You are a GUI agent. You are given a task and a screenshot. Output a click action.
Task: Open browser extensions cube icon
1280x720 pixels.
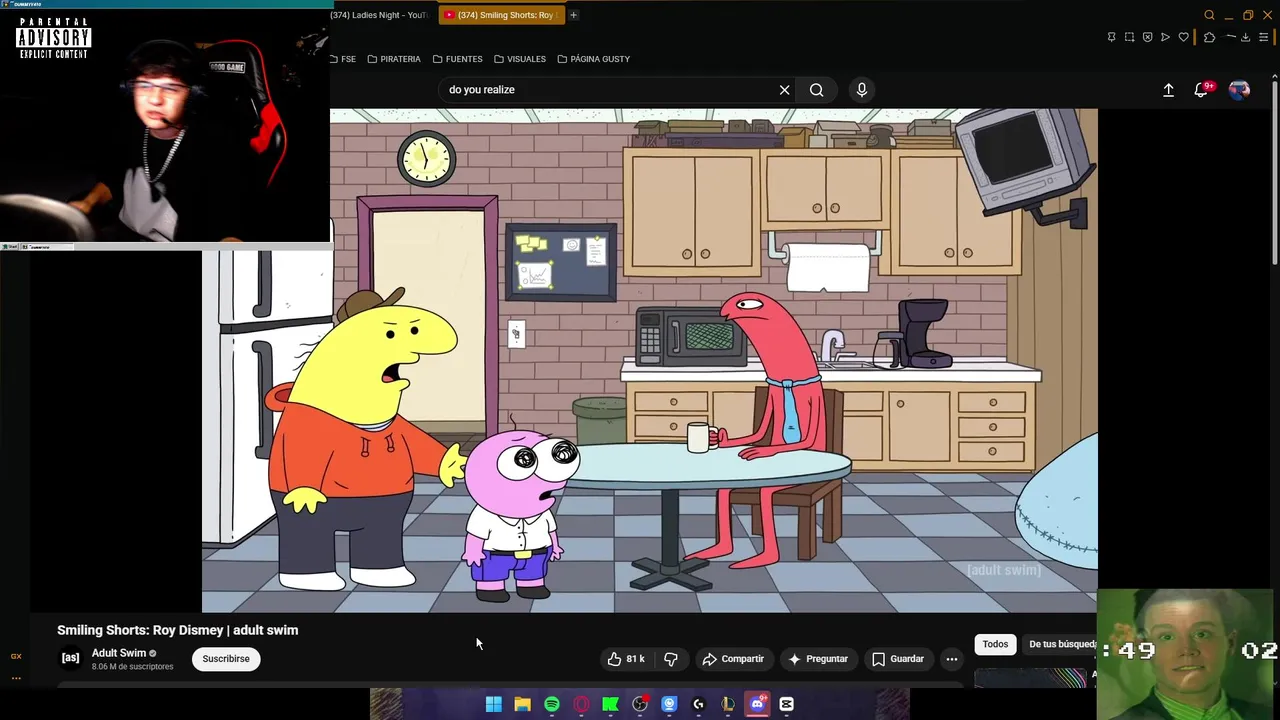[x=1209, y=37]
